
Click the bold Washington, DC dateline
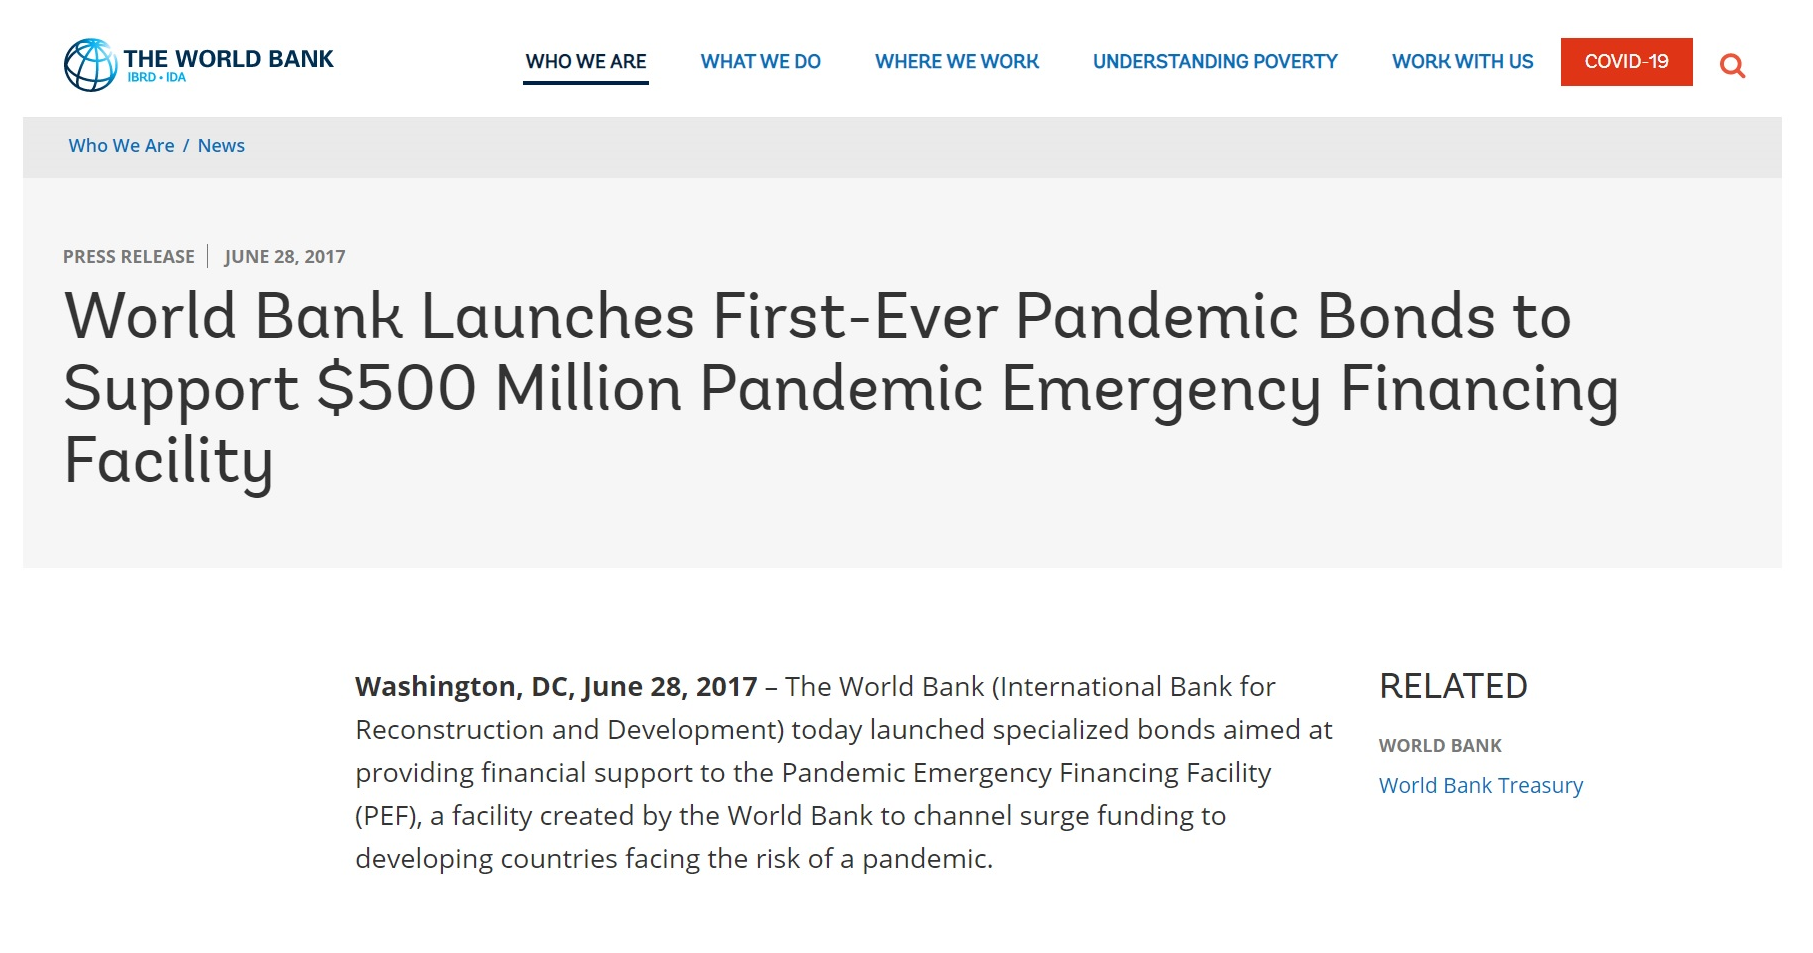tap(556, 687)
